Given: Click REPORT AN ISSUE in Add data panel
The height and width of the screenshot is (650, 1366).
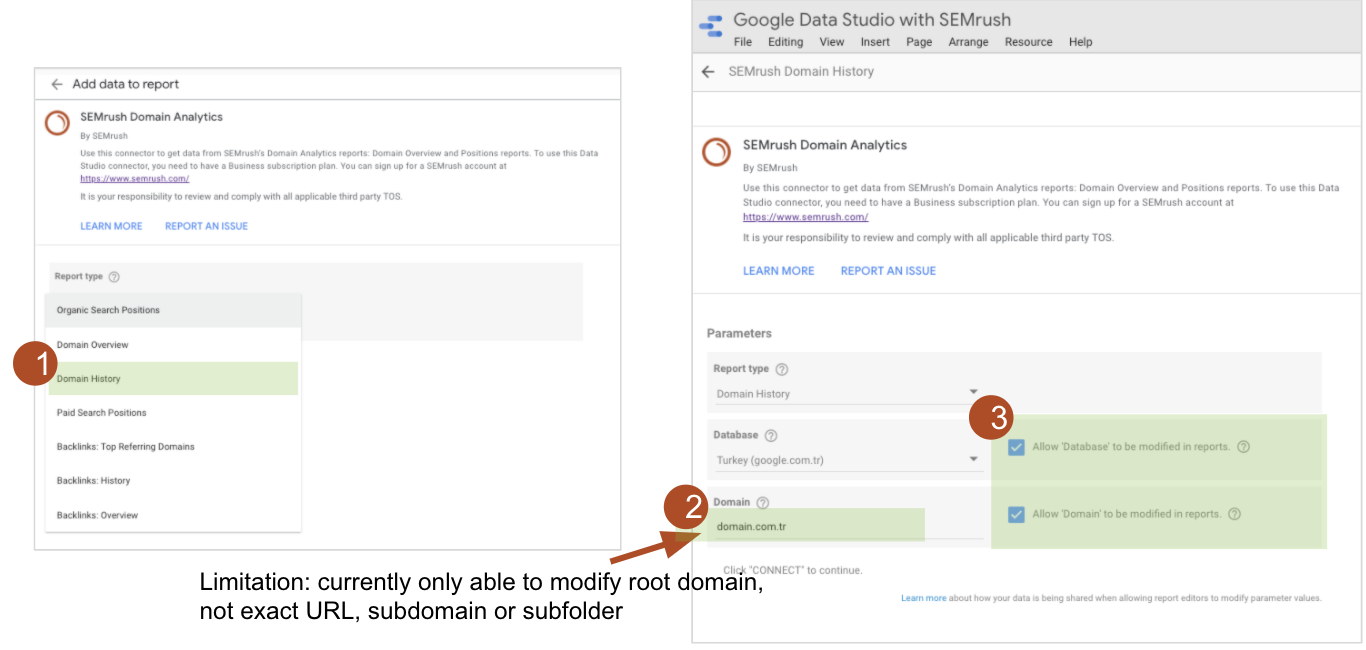Looking at the screenshot, I should pyautogui.click(x=206, y=226).
